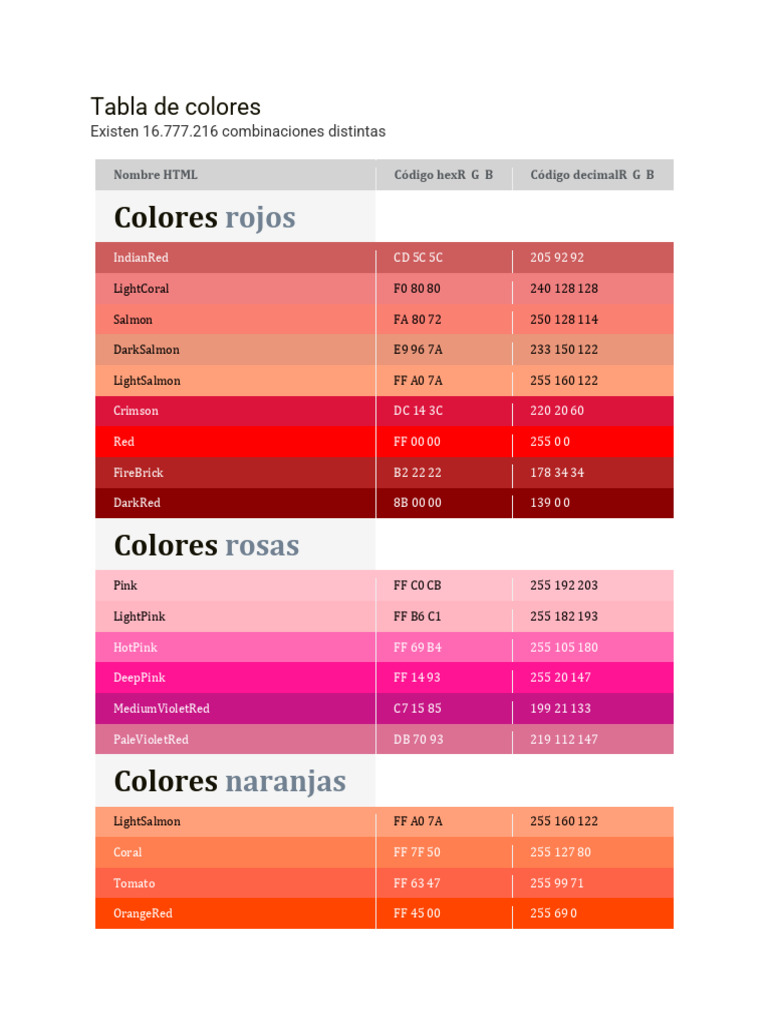Click the MediumVioletRed color name
This screenshot has height=1024, width=768.
[161, 709]
